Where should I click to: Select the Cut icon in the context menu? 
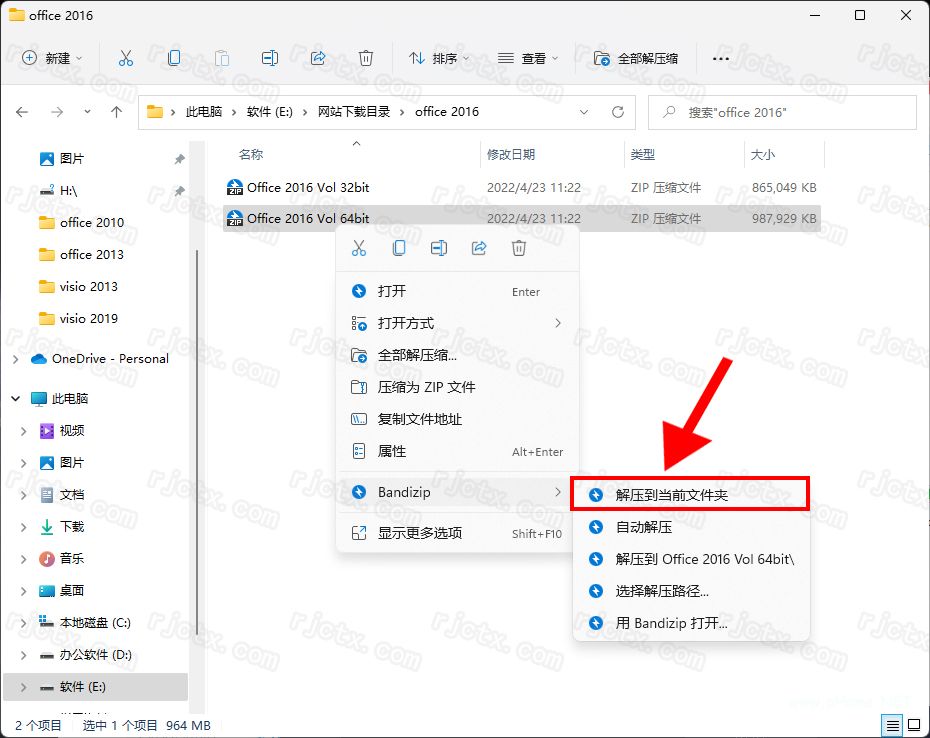[x=359, y=247]
